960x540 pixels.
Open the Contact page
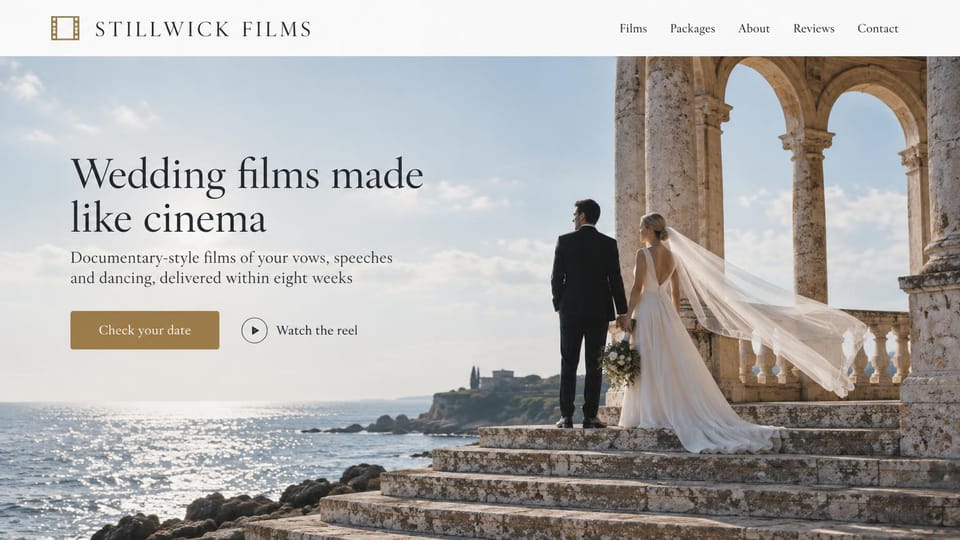pos(877,28)
